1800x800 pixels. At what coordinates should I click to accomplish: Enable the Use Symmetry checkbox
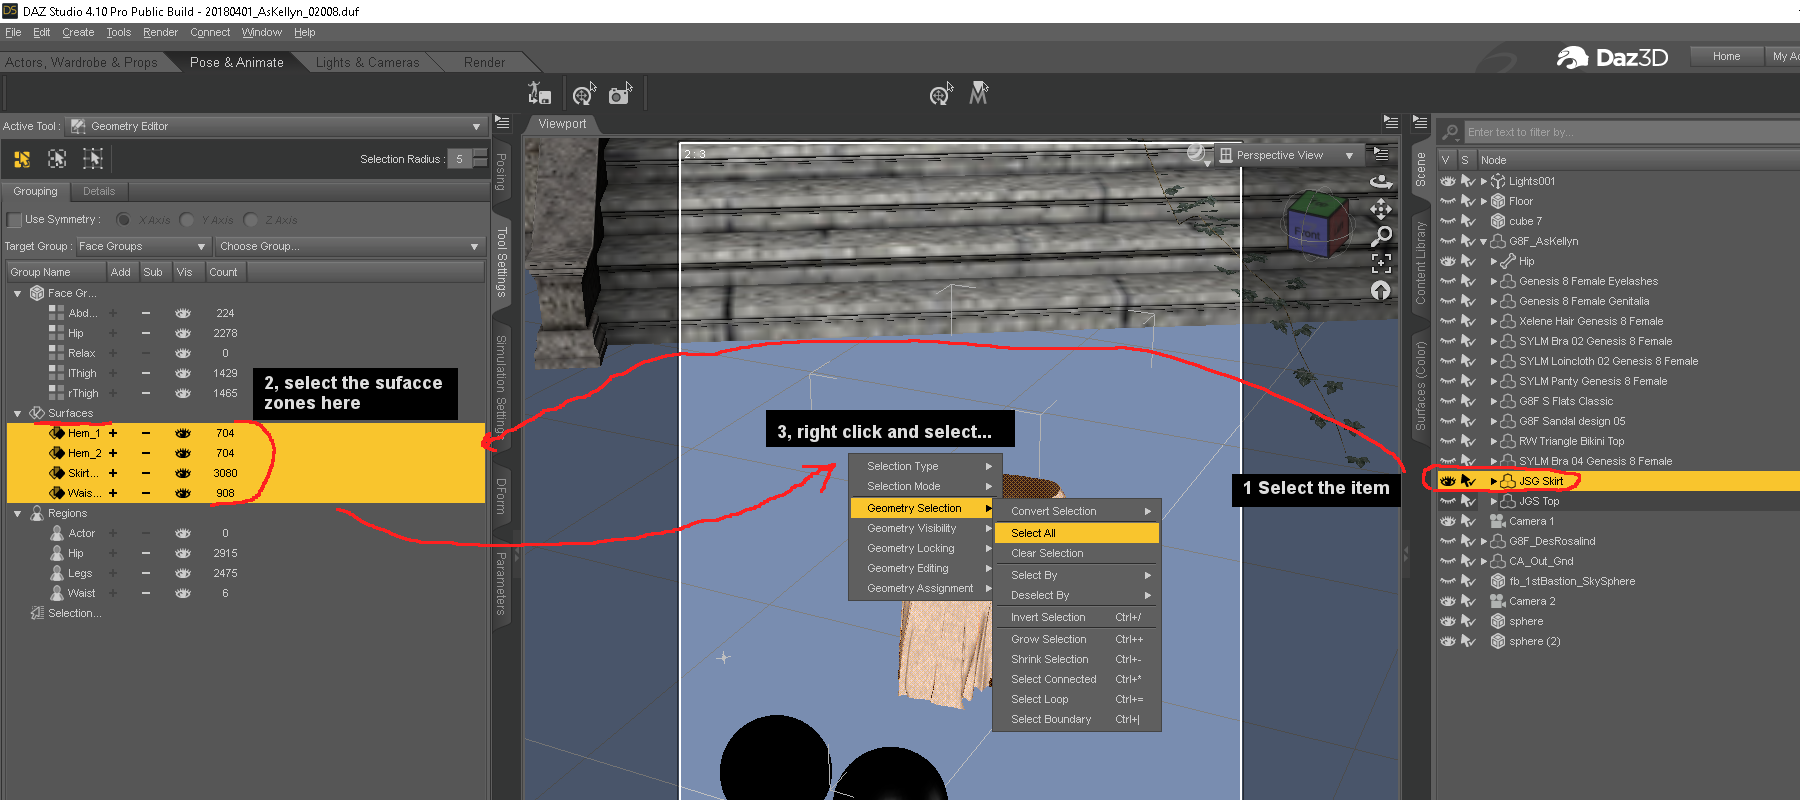(14, 220)
